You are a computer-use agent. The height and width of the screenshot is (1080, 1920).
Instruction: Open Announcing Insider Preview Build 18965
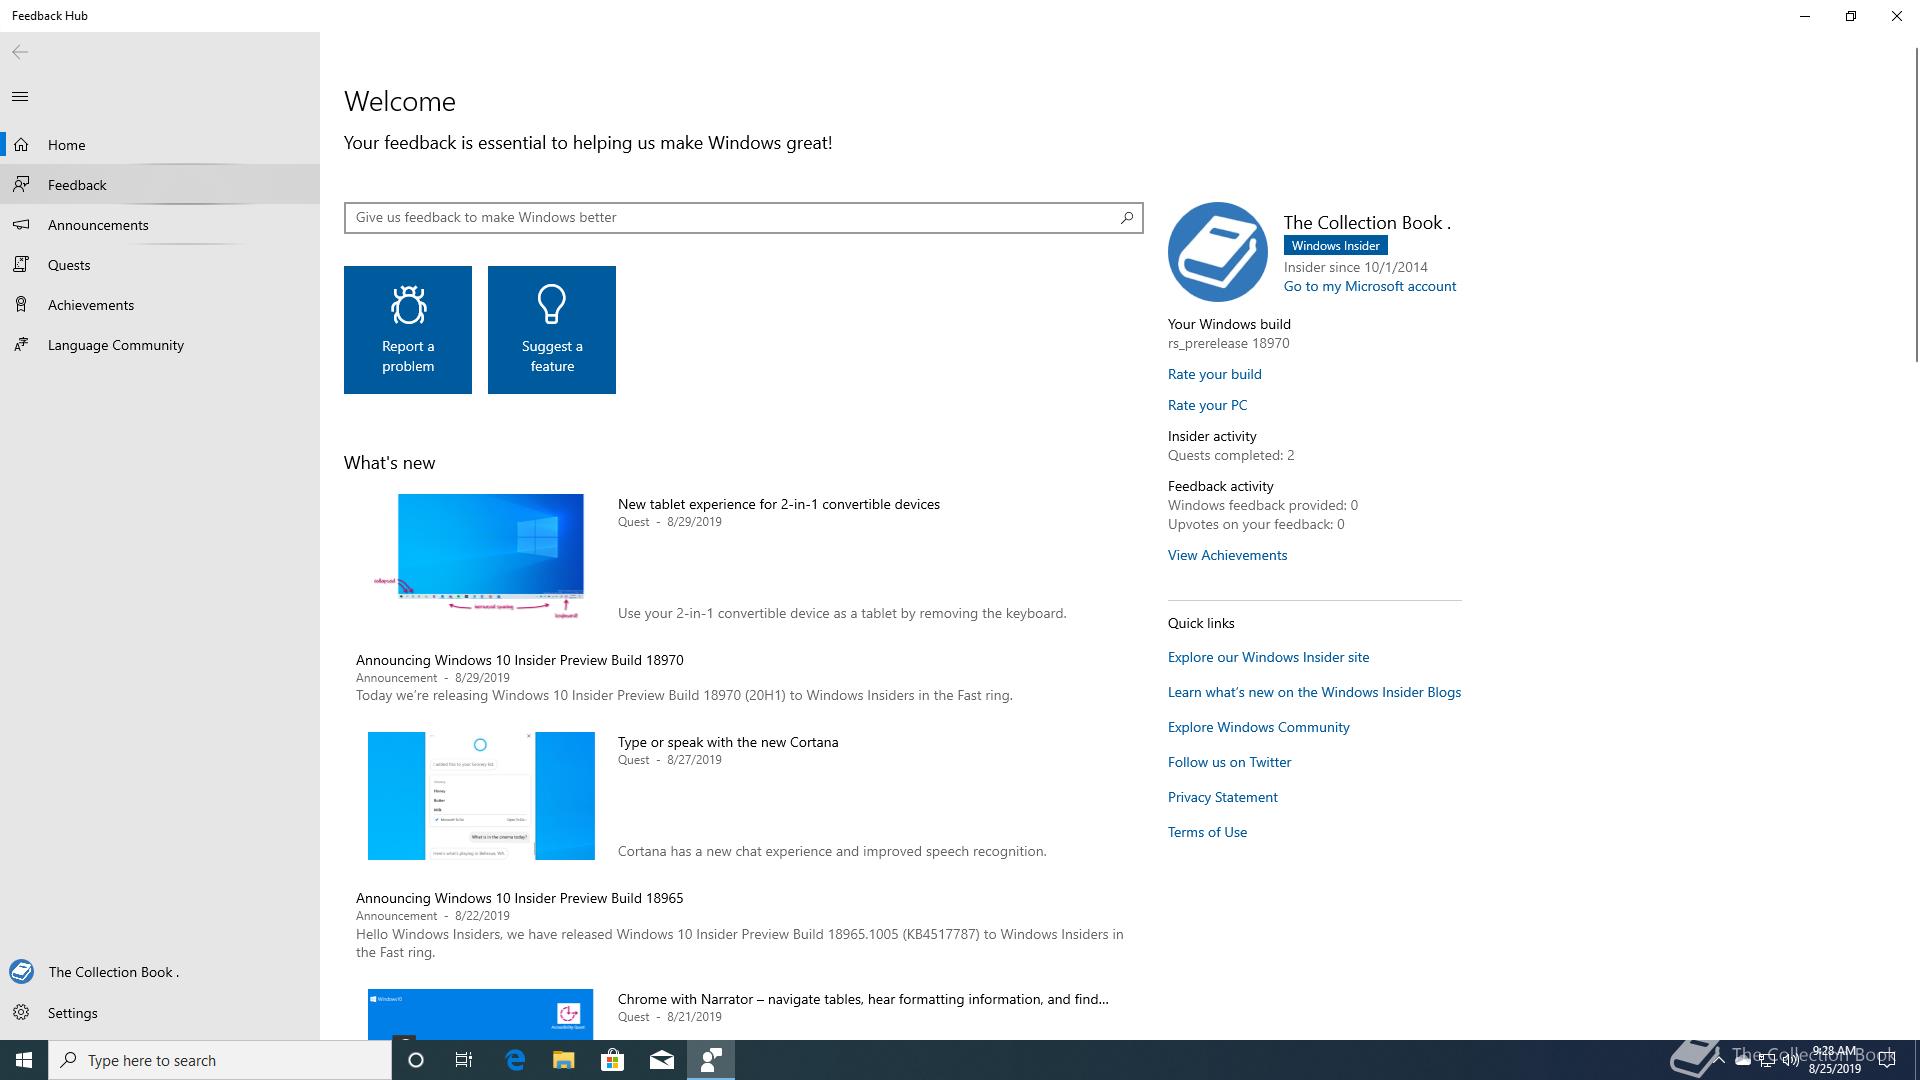tap(520, 898)
